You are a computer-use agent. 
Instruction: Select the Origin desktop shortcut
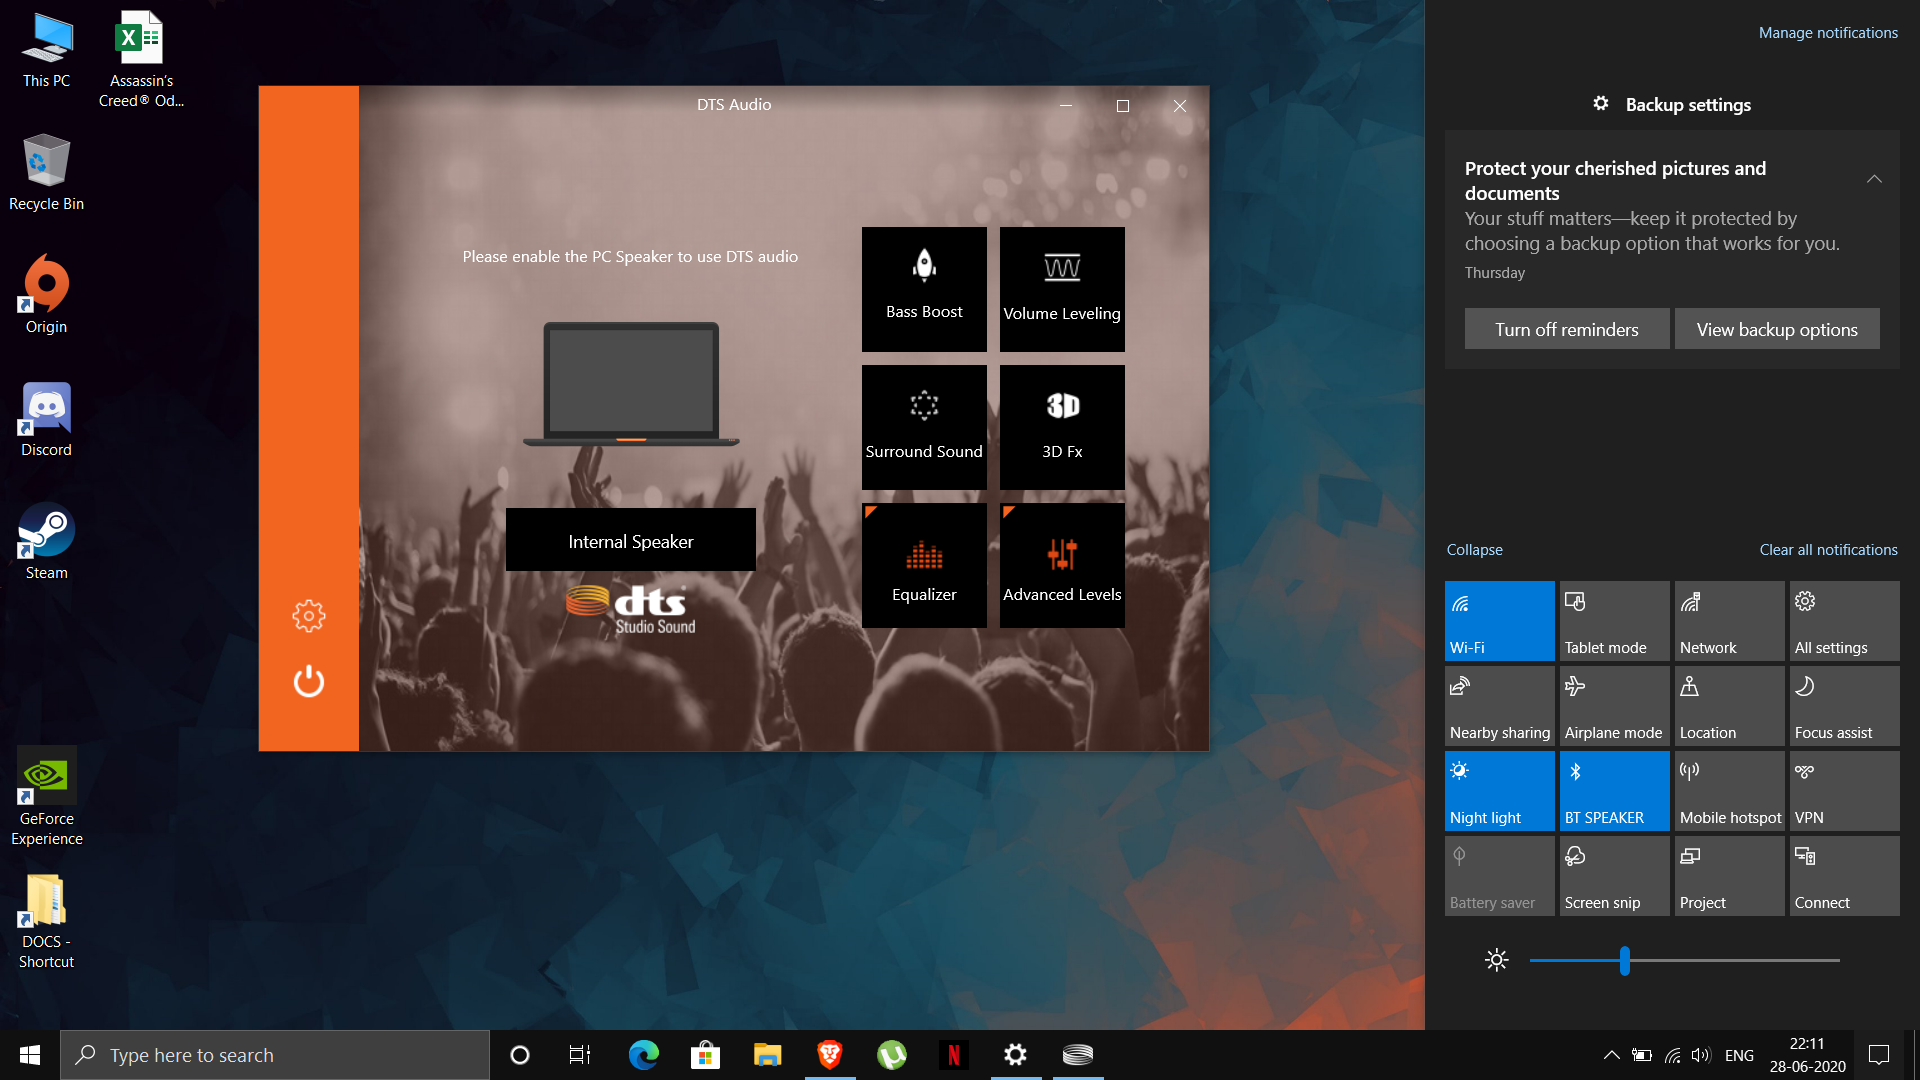(x=47, y=294)
